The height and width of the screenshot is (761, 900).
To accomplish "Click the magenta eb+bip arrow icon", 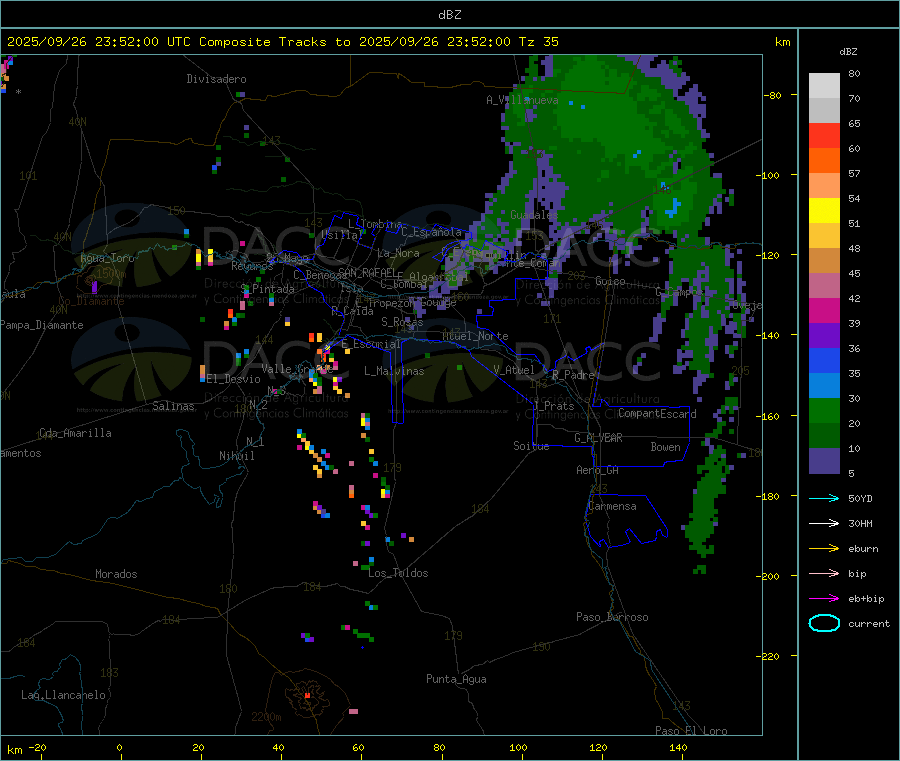I will click(x=824, y=598).
